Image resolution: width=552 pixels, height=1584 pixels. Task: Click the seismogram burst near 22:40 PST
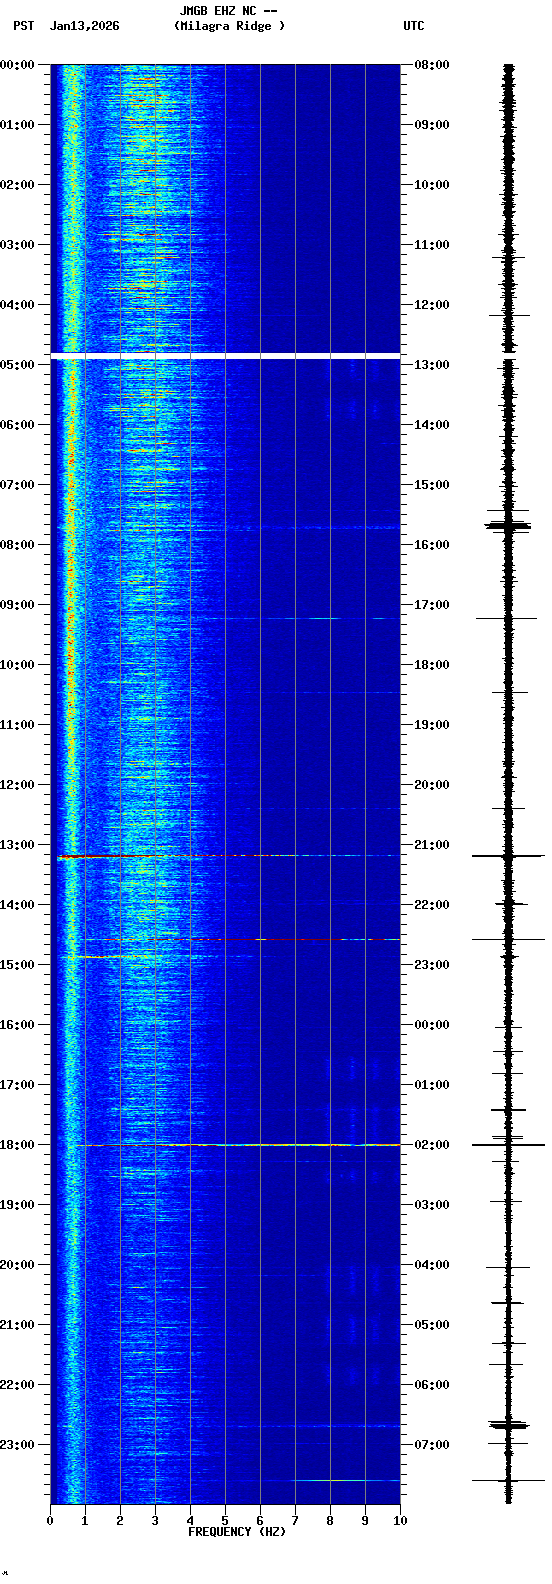tap(508, 1424)
